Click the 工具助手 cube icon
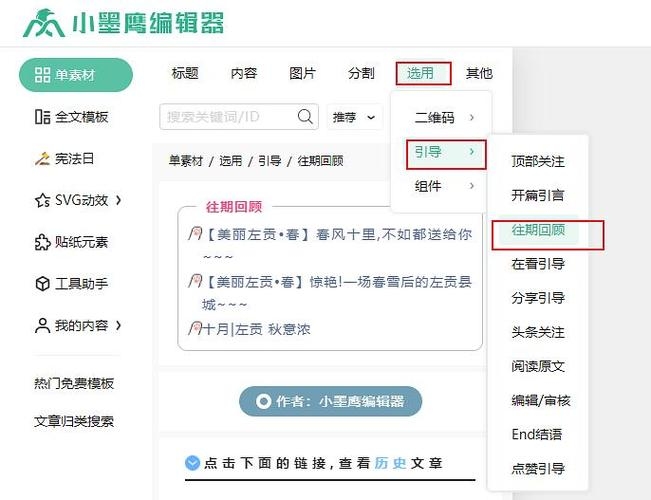 click(x=42, y=284)
